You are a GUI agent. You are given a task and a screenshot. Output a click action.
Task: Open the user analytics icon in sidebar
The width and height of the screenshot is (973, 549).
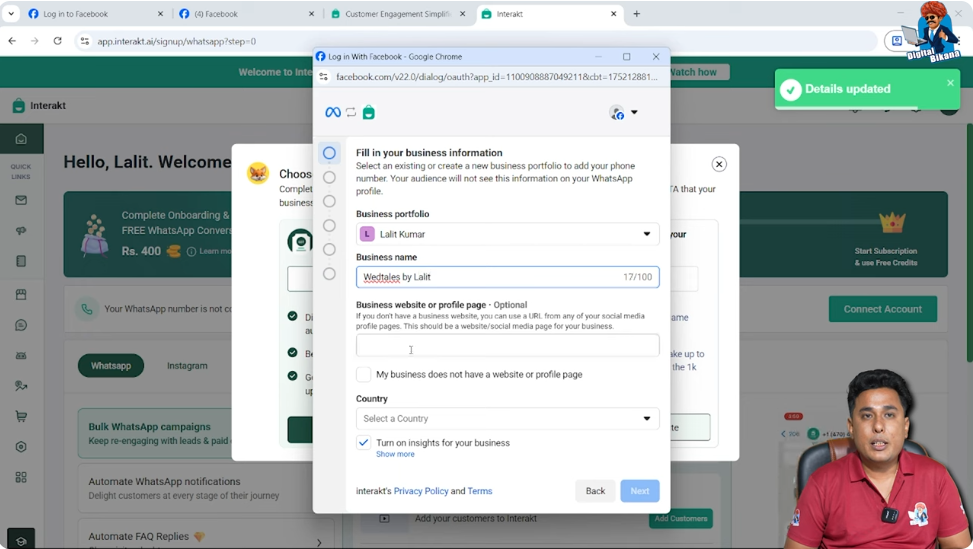pyautogui.click(x=21, y=386)
